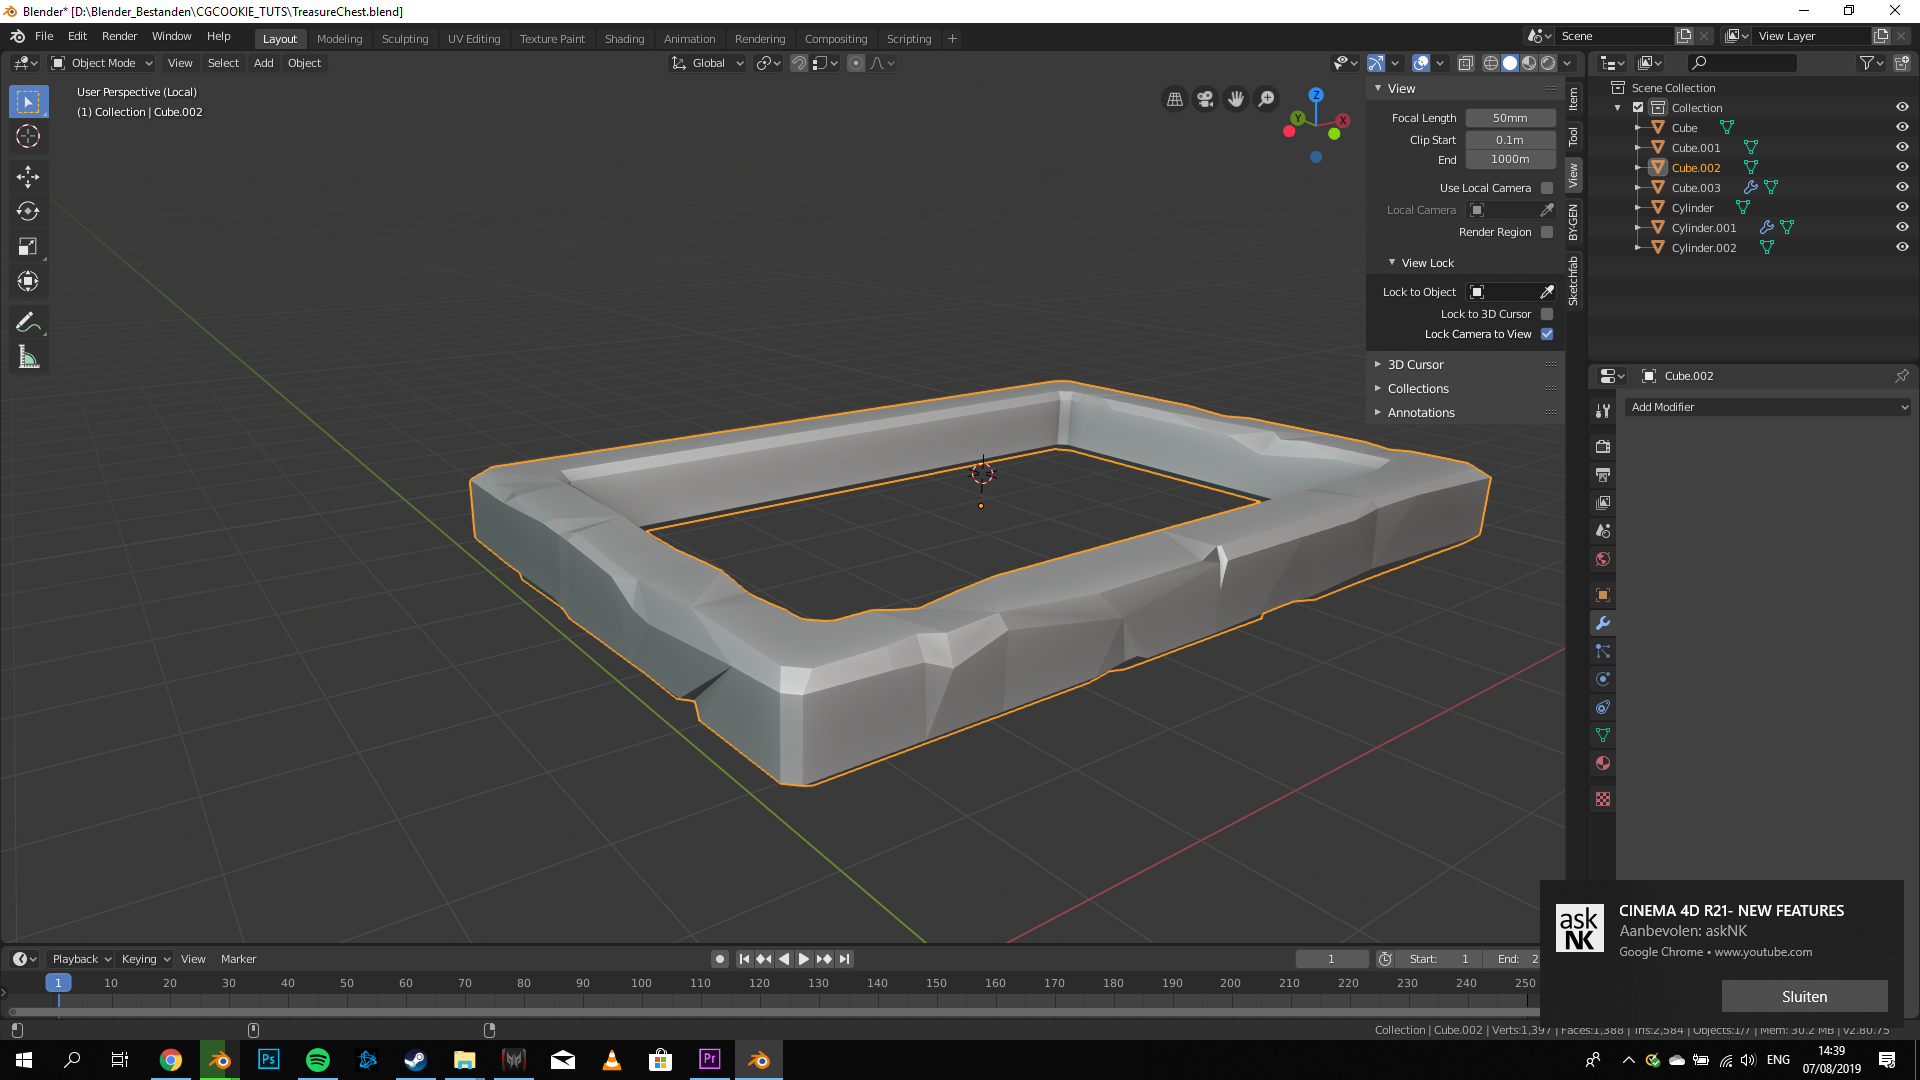Image resolution: width=1920 pixels, height=1080 pixels.
Task: Activate the Annotate pencil tool
Action: coord(28,322)
